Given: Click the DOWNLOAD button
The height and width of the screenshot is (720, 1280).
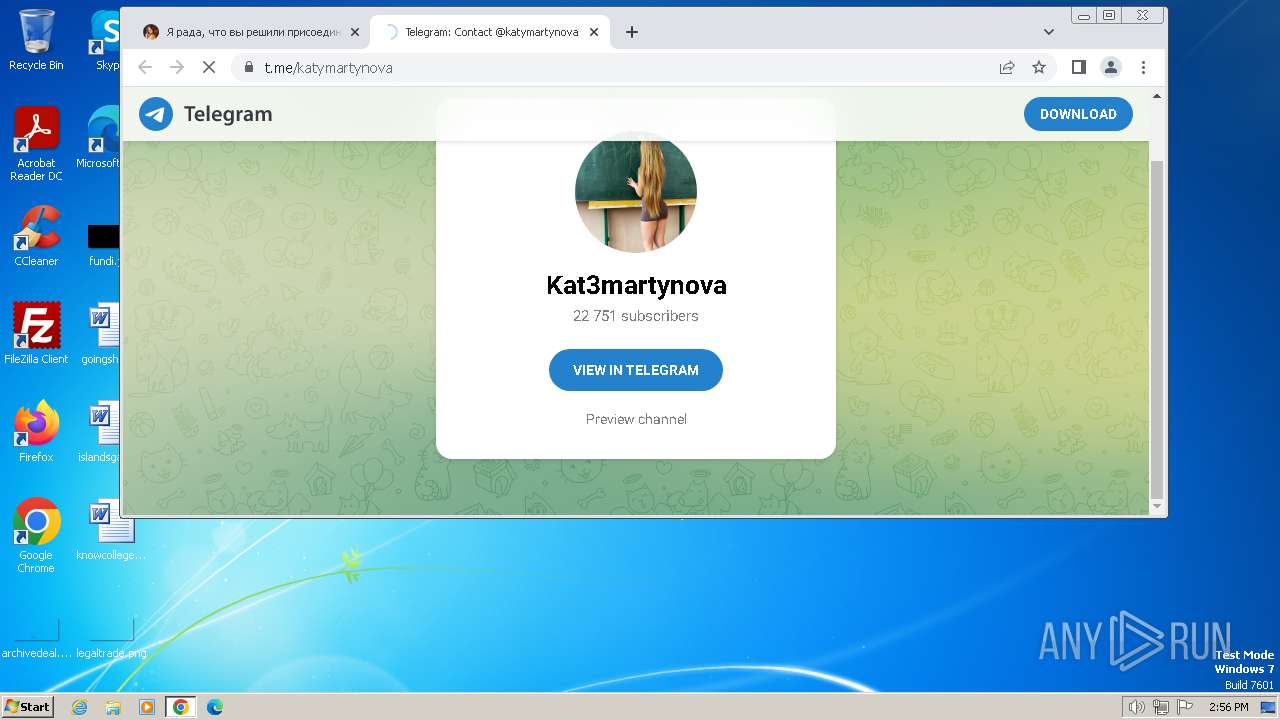Looking at the screenshot, I should (x=1078, y=114).
